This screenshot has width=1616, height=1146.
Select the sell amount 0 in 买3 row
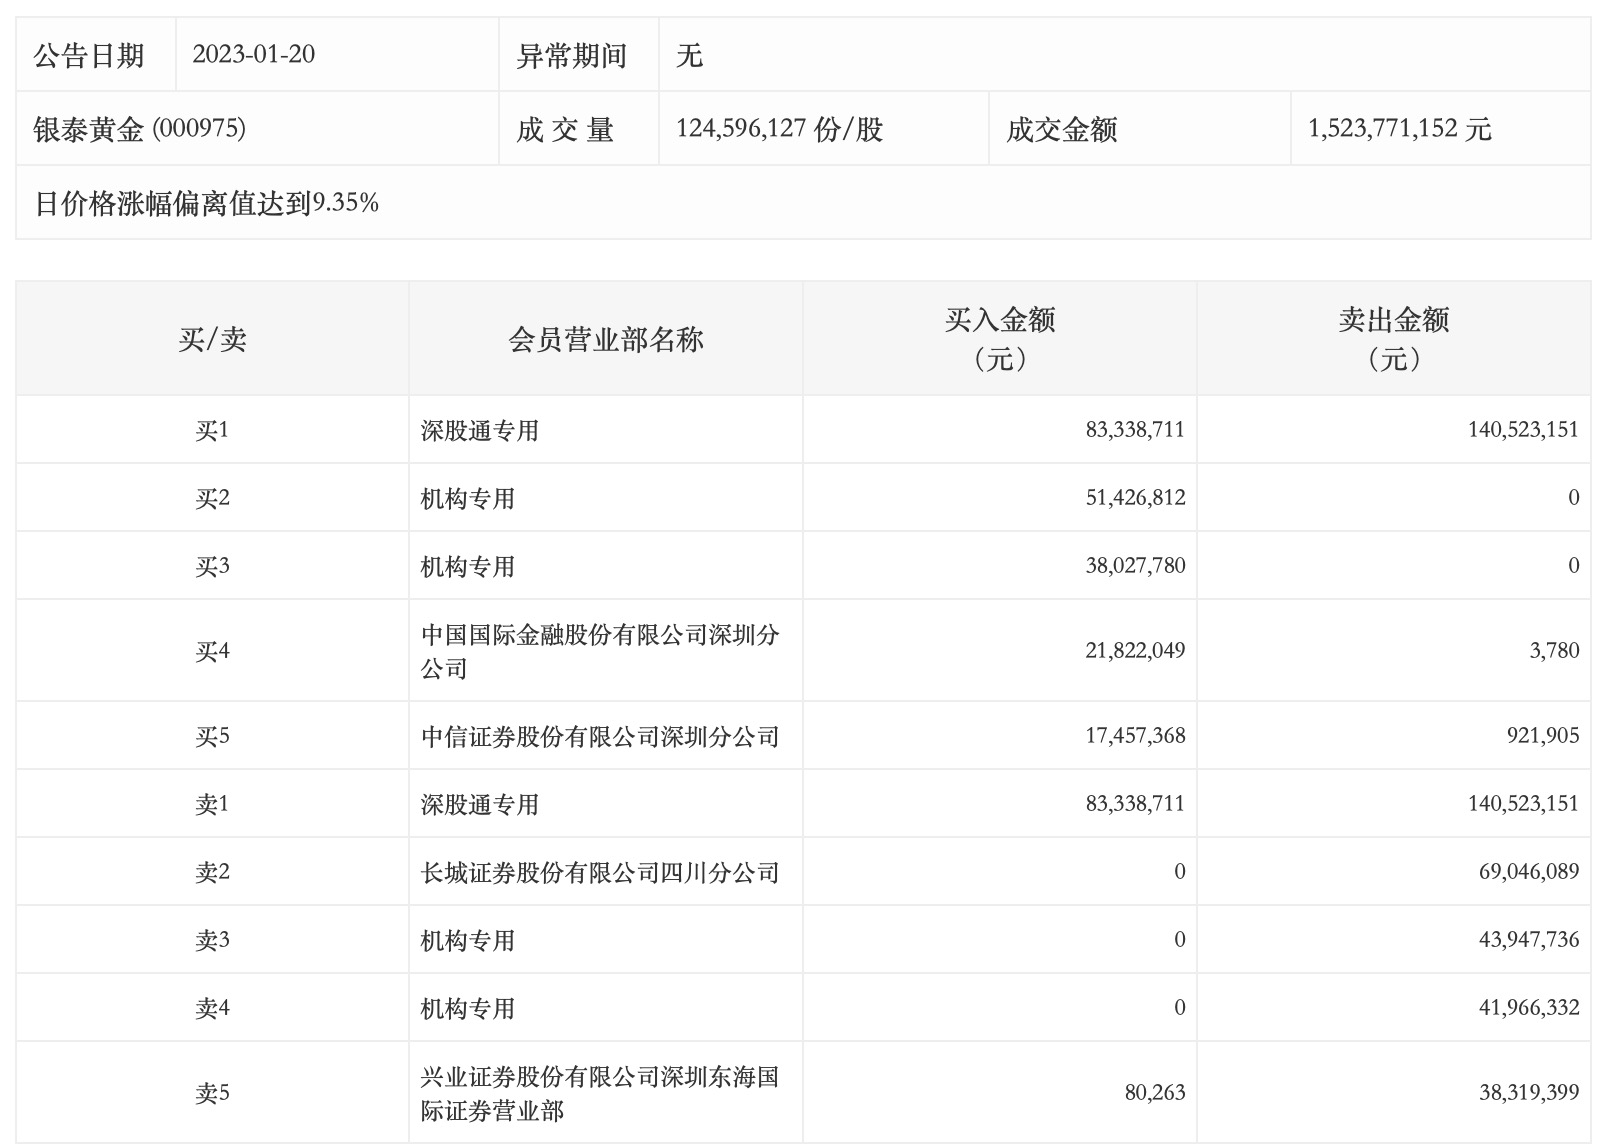click(x=1574, y=566)
